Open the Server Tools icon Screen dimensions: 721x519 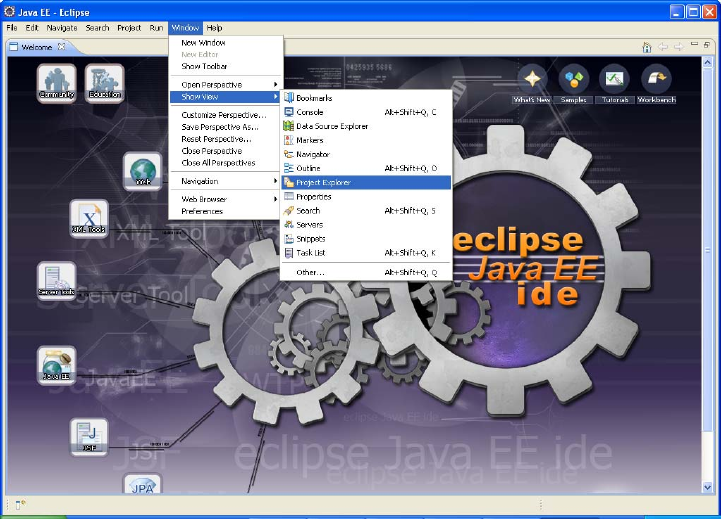pyautogui.click(x=57, y=281)
